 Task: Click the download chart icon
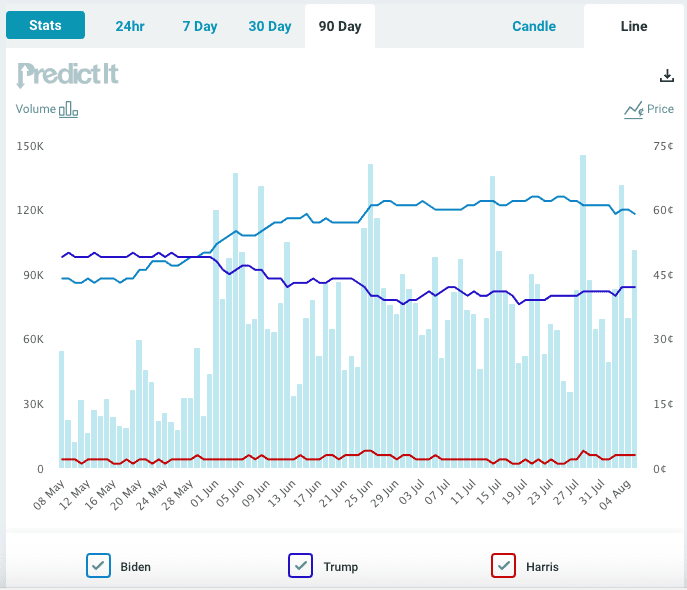tap(667, 77)
